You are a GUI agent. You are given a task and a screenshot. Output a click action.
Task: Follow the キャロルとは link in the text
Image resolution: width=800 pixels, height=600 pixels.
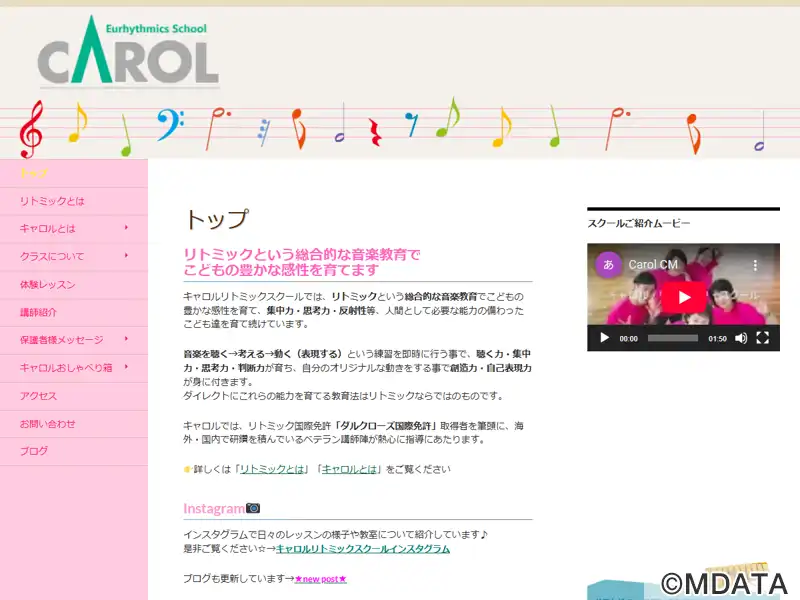click(x=349, y=469)
